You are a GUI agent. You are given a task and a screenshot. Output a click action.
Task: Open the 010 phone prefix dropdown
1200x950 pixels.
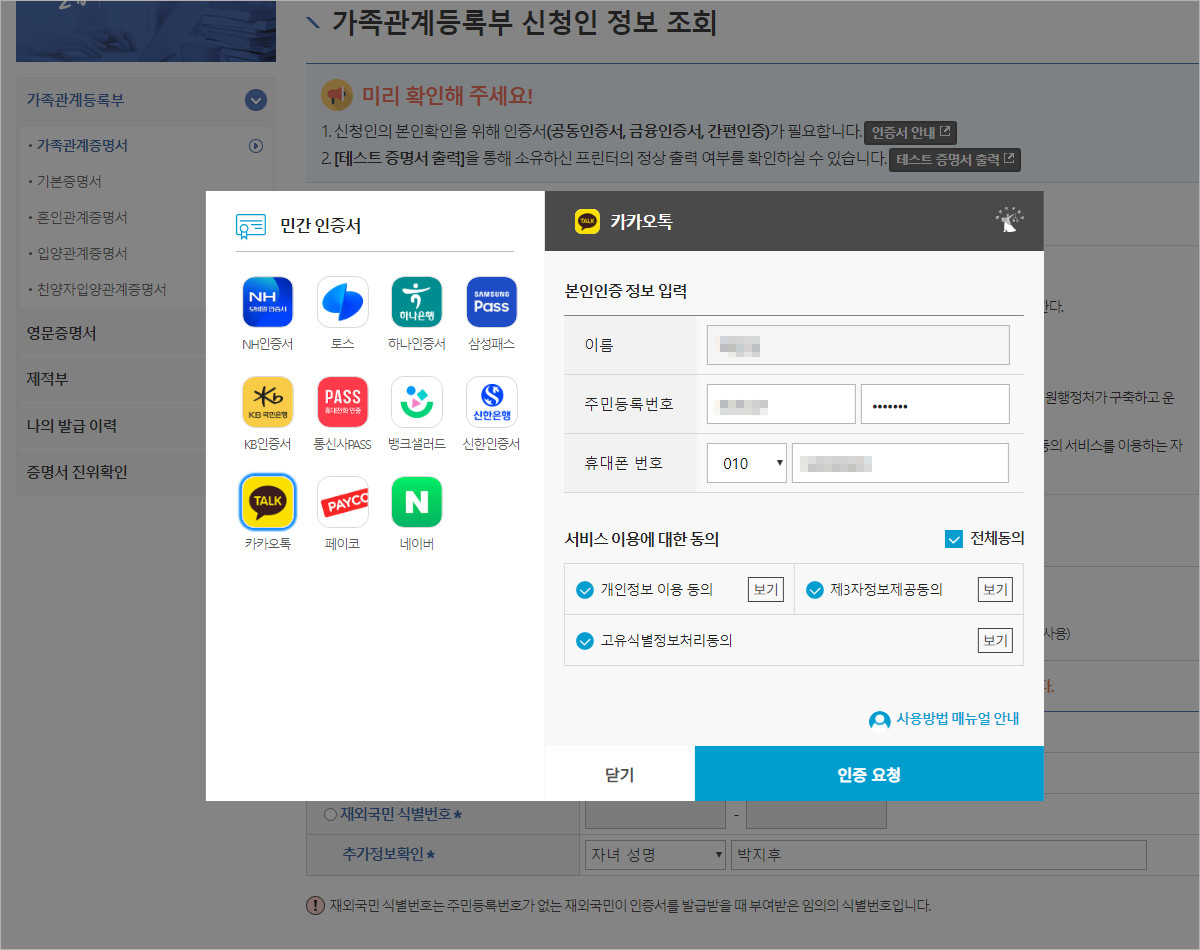click(x=747, y=463)
